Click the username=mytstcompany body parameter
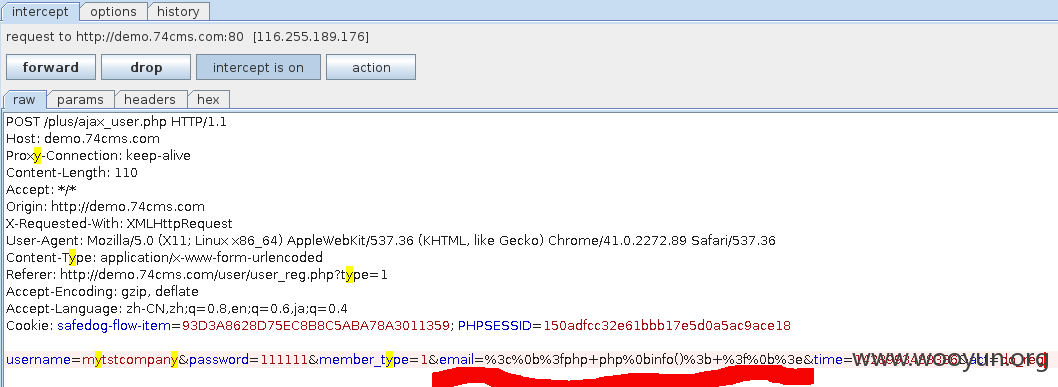Screen dimensions: 1058x387 point(92,359)
